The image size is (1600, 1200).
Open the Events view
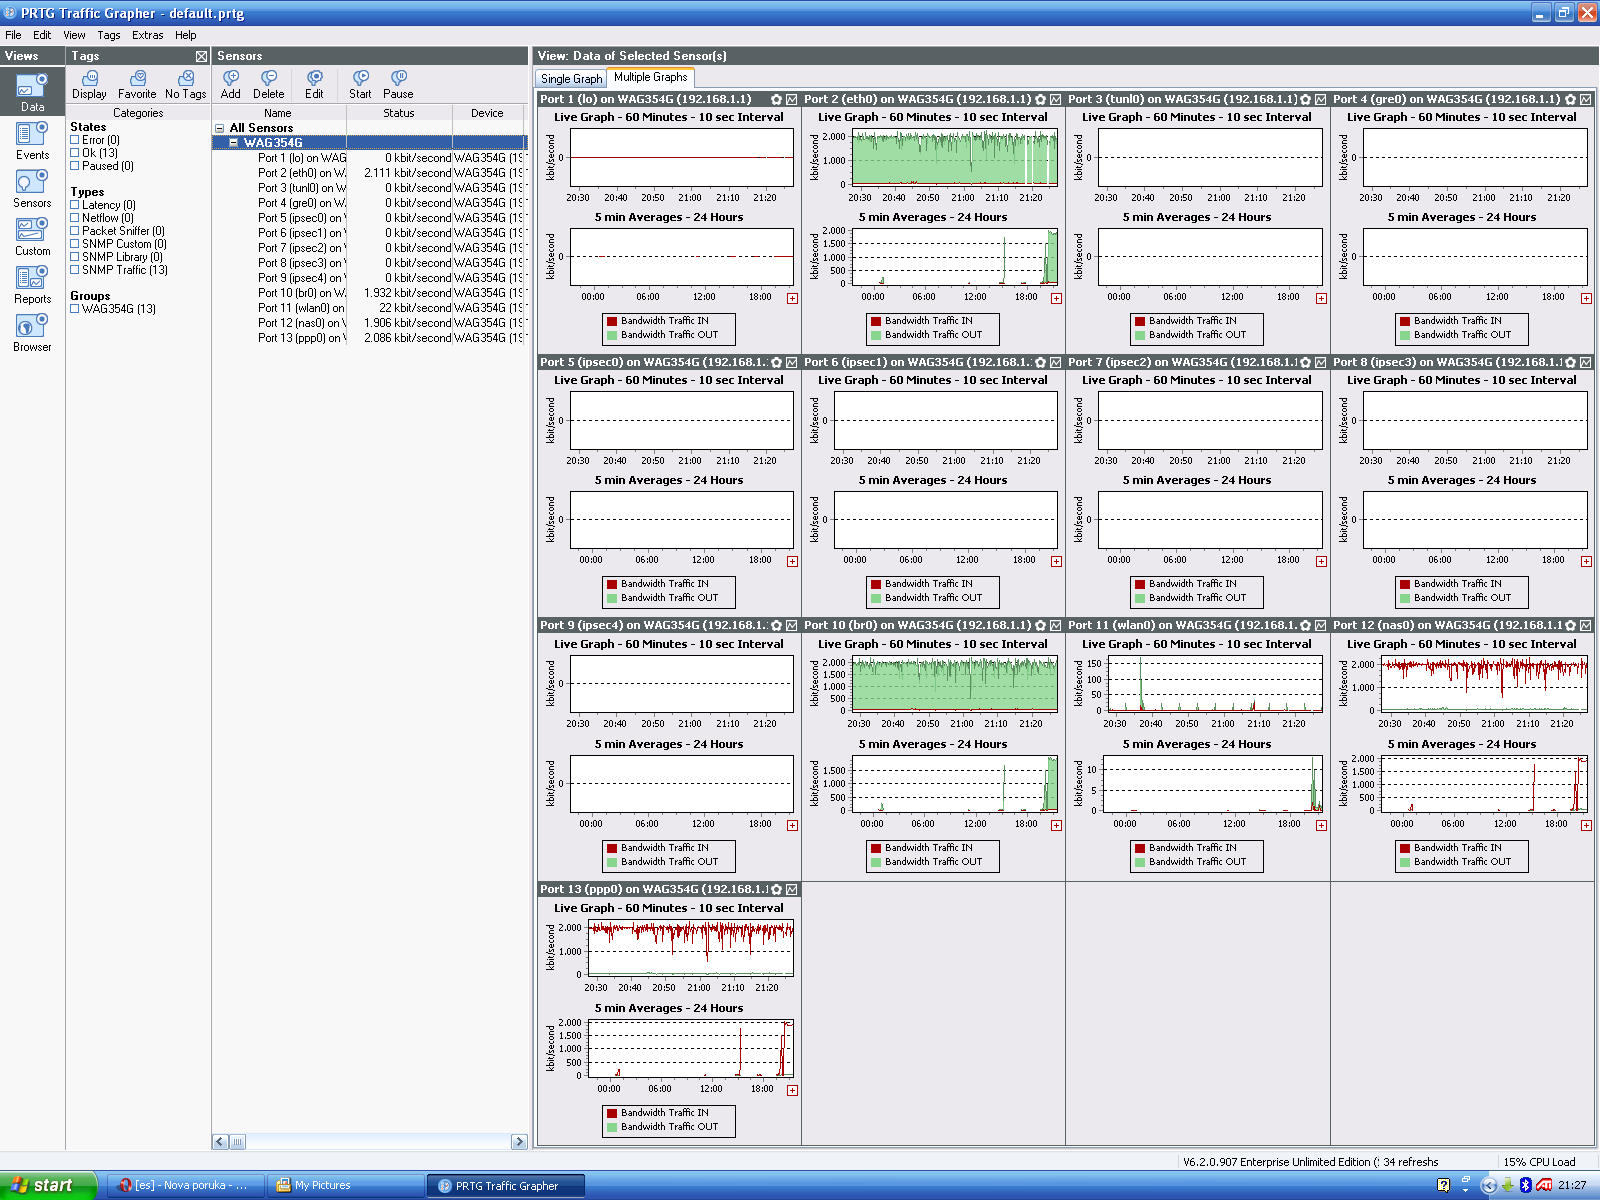(x=32, y=140)
